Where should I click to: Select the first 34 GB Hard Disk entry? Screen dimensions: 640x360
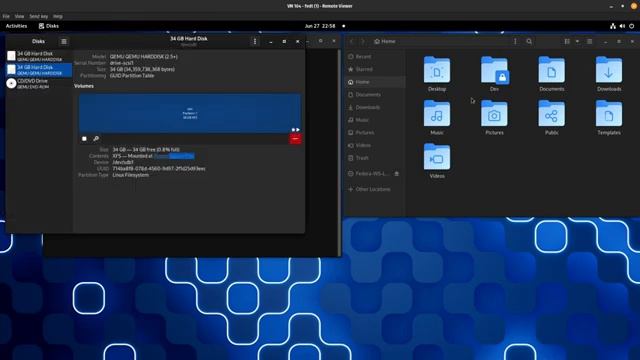[39, 56]
